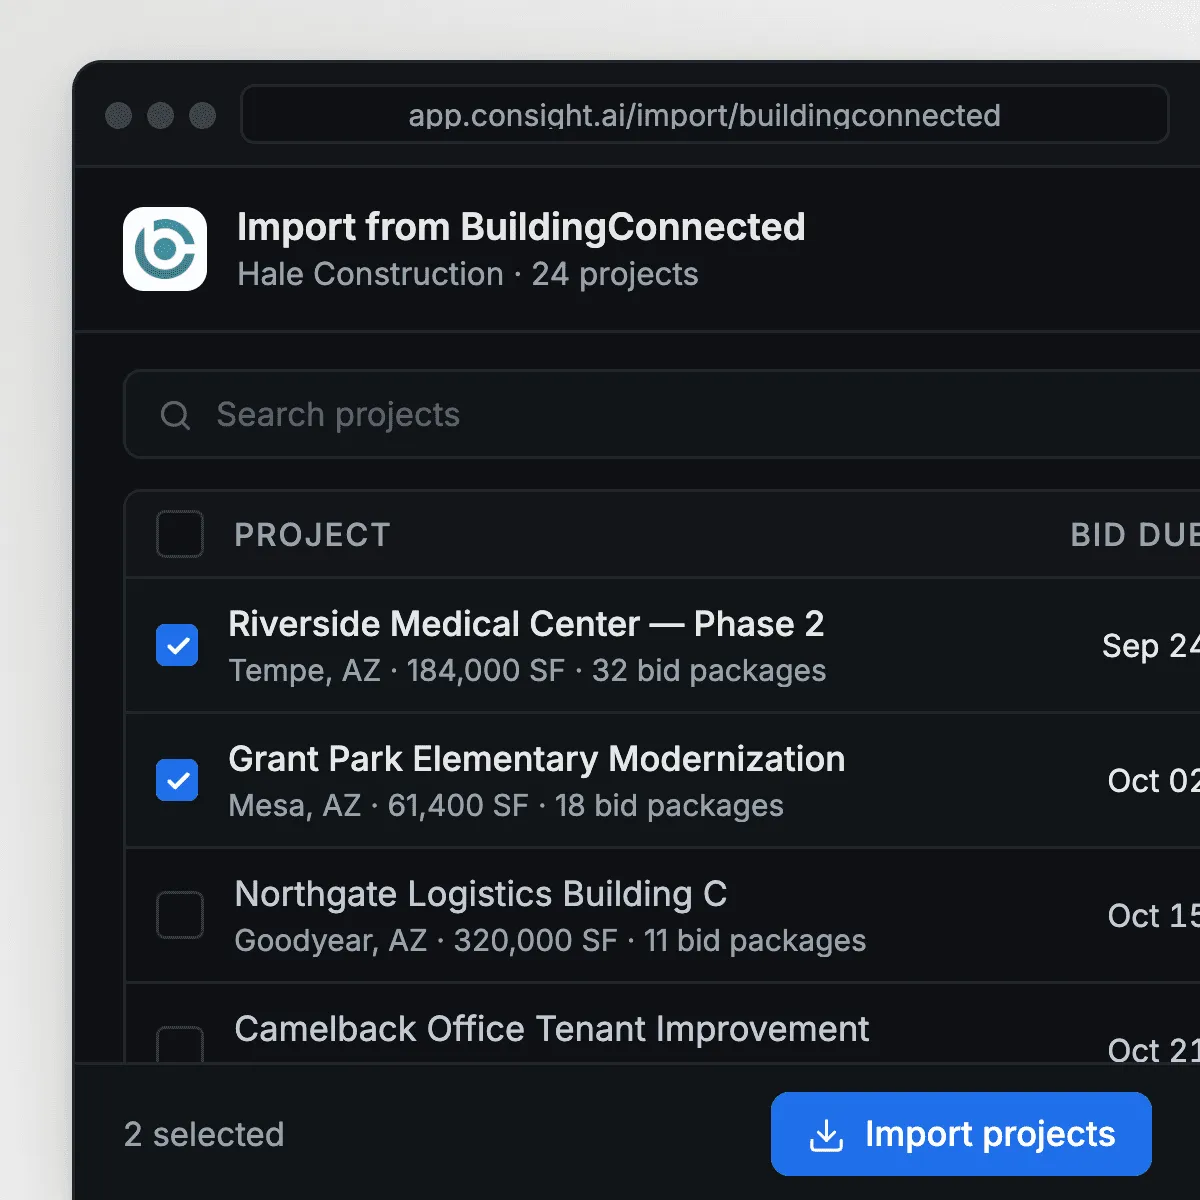Screen dimensions: 1200x1200
Task: Click the download icon in Import projects
Action: point(826,1135)
